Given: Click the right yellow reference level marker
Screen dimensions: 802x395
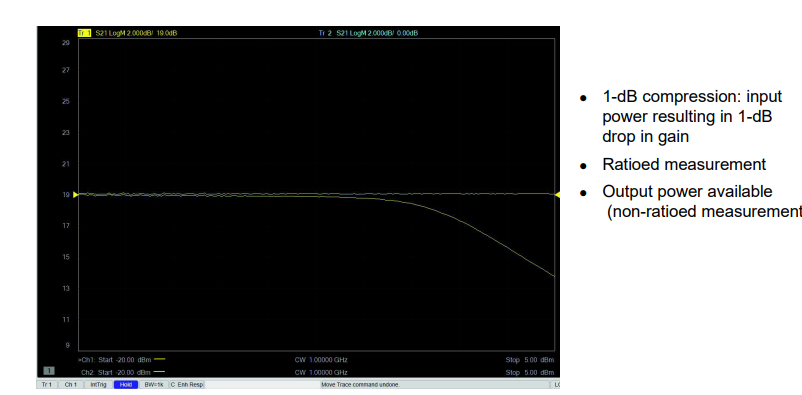Looking at the screenshot, I should tap(558, 194).
